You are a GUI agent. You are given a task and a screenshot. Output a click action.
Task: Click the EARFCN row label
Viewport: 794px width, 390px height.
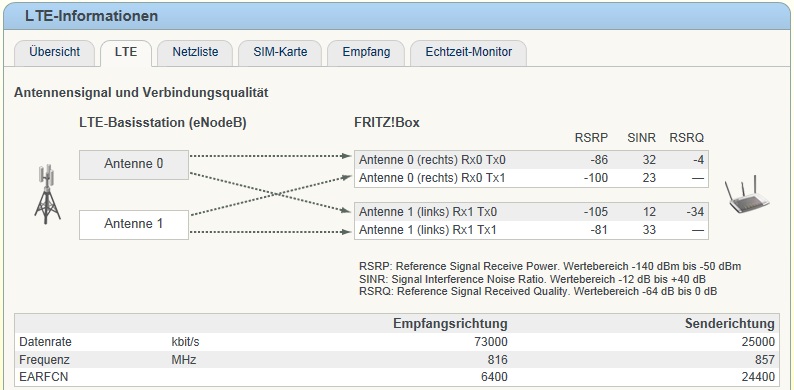pos(44,377)
